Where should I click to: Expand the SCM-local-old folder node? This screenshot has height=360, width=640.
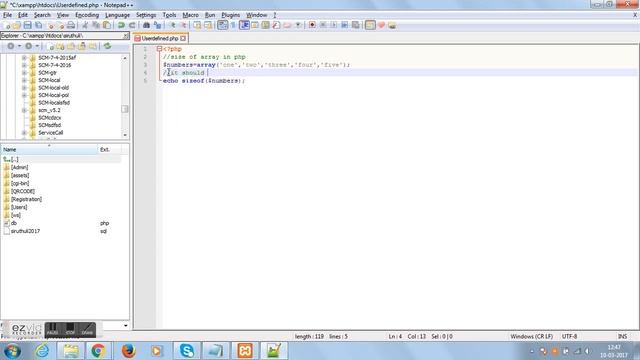click(x=24, y=88)
